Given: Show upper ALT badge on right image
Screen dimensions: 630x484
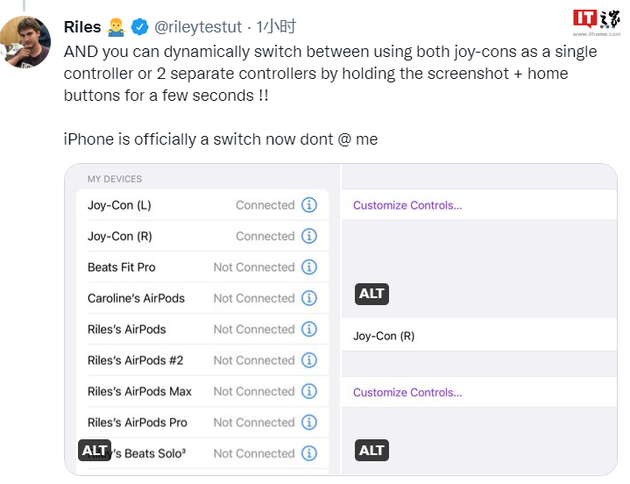Looking at the screenshot, I should [x=372, y=294].
